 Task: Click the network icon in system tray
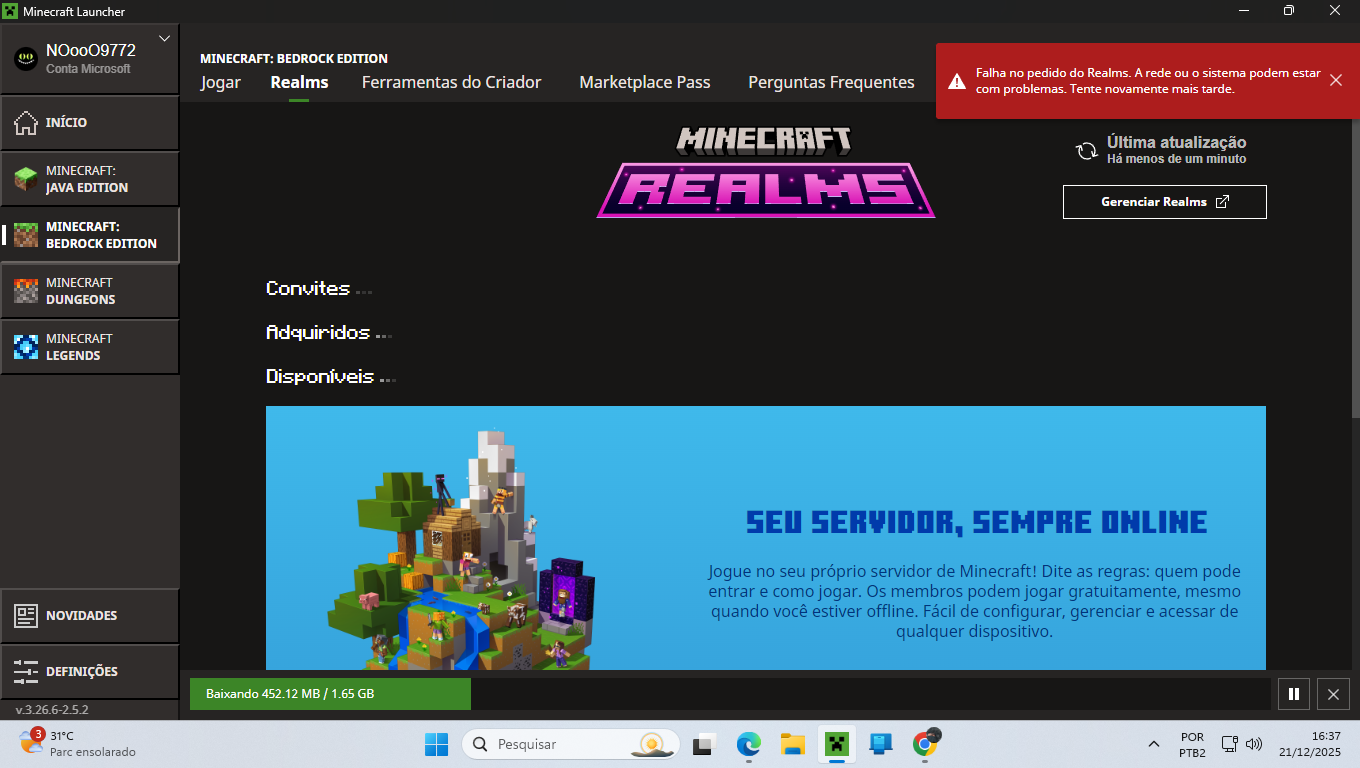(1231, 744)
